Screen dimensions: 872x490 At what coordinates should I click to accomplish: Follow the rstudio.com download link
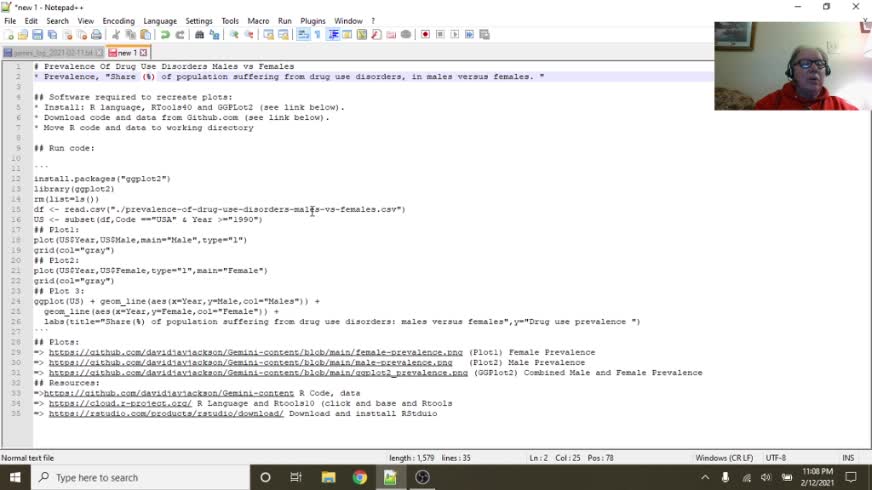(166, 413)
